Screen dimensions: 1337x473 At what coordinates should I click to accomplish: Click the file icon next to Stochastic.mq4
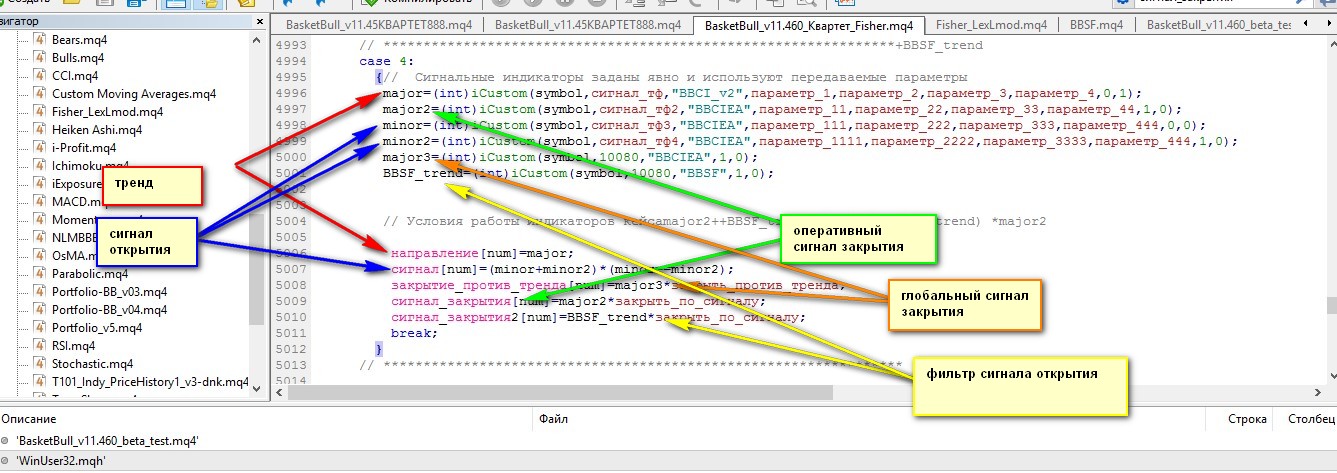(40, 363)
